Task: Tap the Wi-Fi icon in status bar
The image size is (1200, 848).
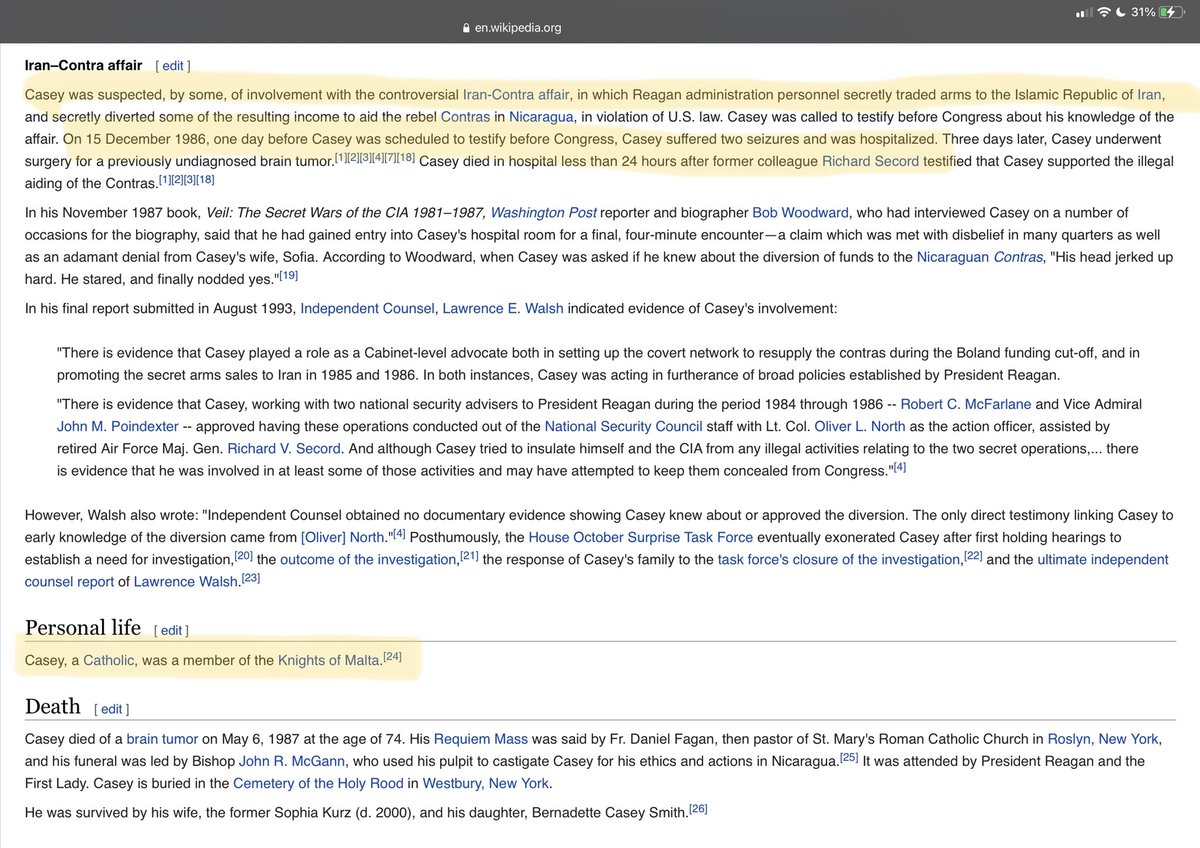Action: pyautogui.click(x=1104, y=12)
